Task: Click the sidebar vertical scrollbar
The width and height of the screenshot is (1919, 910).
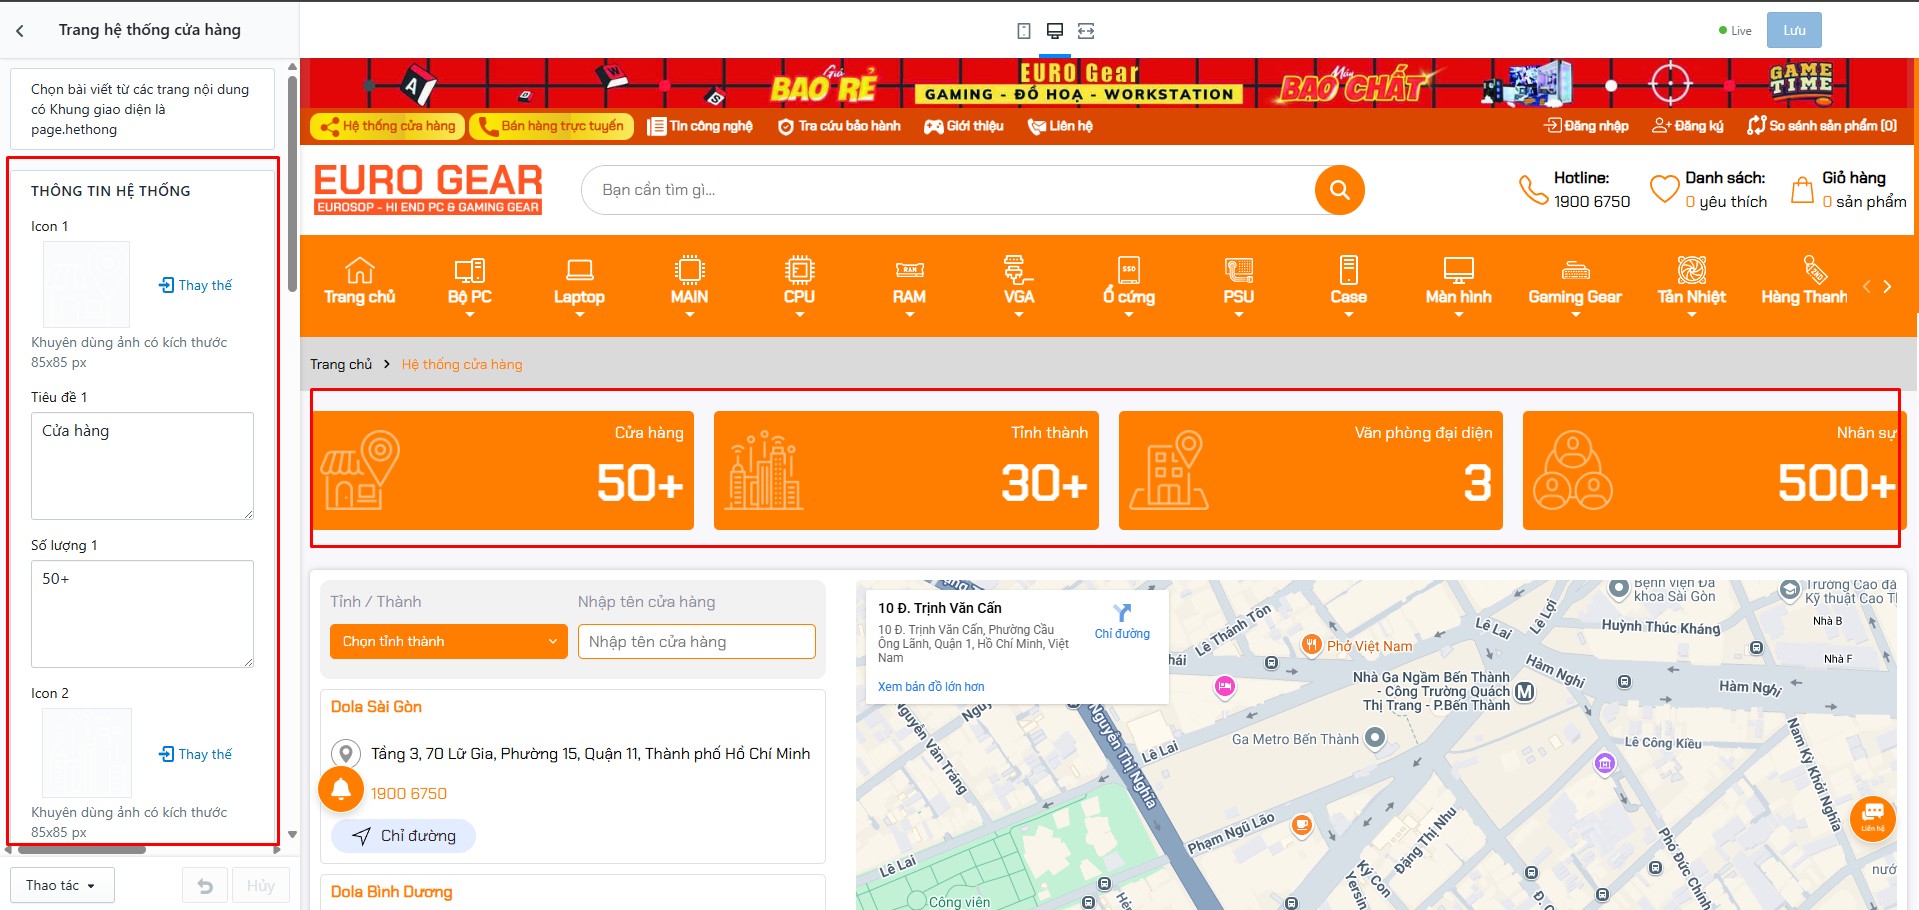Action: (x=292, y=184)
